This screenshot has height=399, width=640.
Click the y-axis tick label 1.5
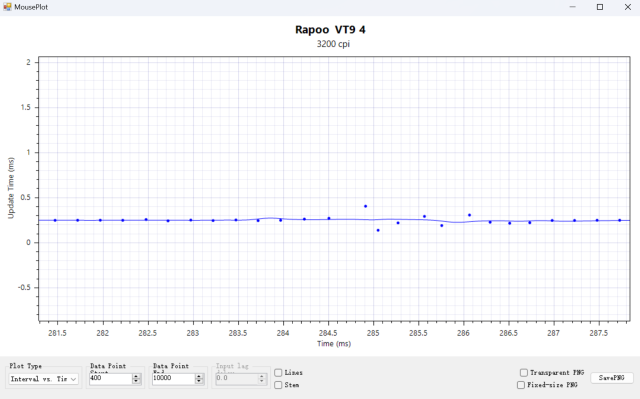pyautogui.click(x=27, y=107)
